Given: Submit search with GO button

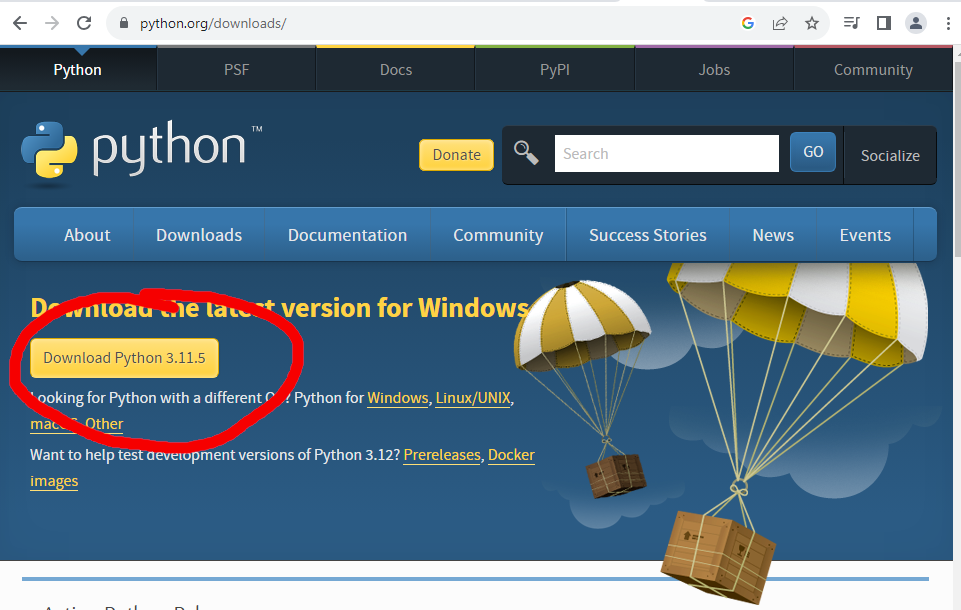Looking at the screenshot, I should point(813,151).
